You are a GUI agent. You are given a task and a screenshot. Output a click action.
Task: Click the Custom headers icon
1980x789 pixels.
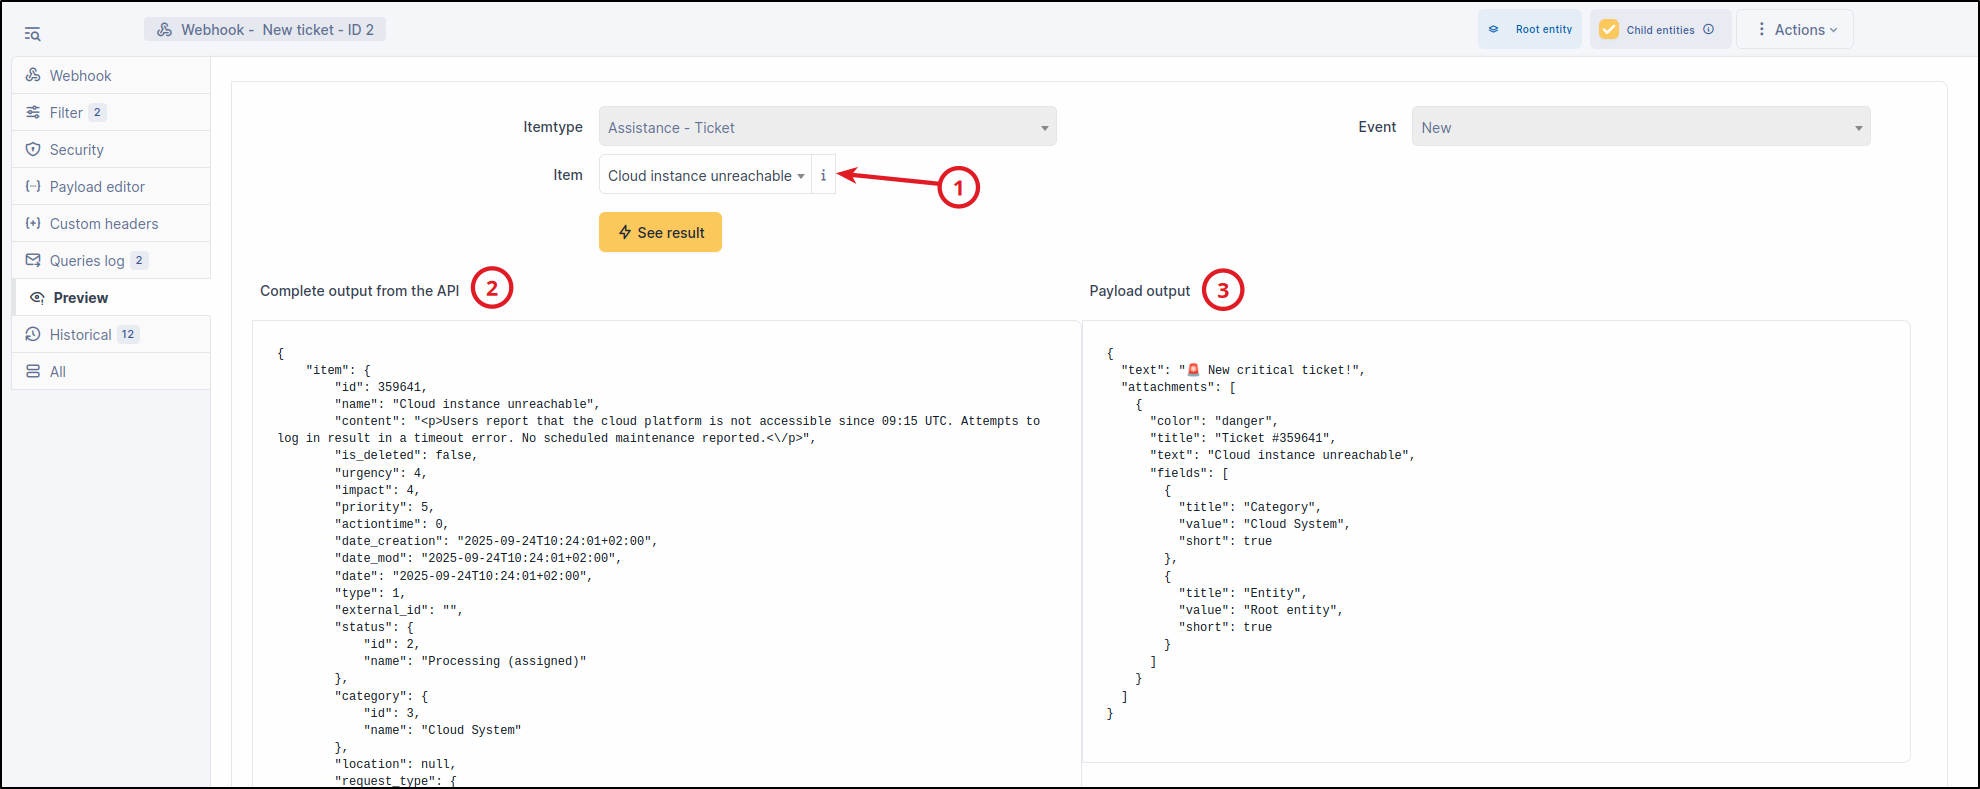(x=33, y=223)
